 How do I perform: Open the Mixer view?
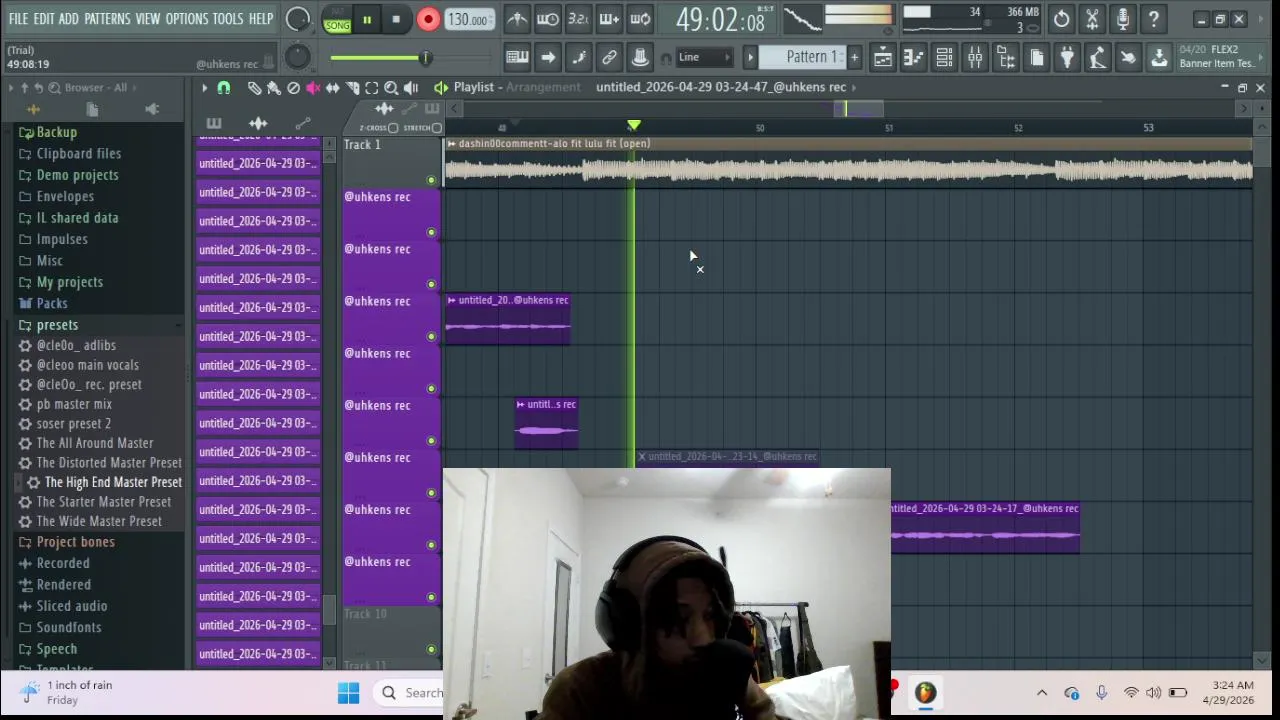click(x=975, y=58)
